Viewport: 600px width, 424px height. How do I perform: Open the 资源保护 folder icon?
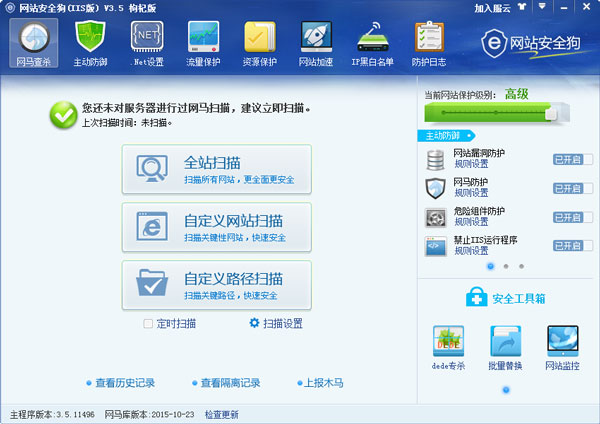tap(260, 37)
